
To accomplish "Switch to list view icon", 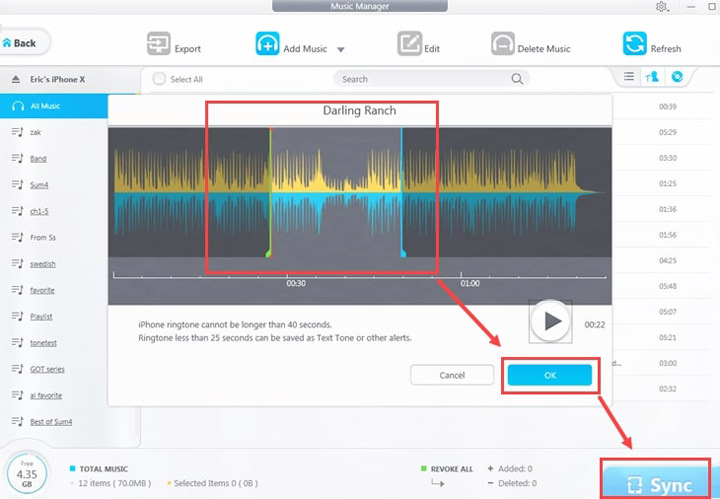I will pyautogui.click(x=629, y=77).
